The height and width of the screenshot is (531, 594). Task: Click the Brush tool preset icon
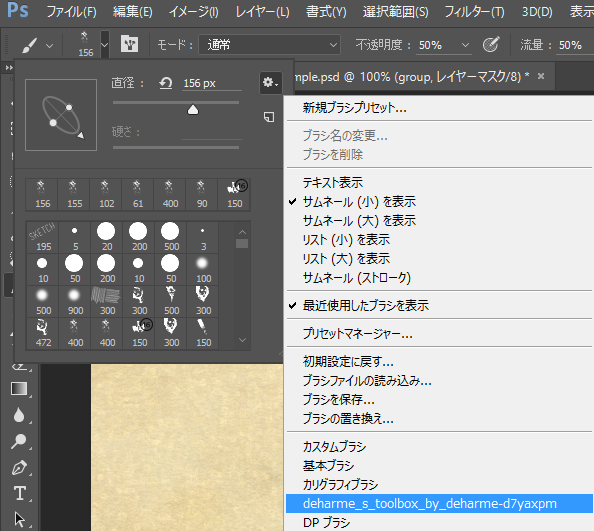30,45
